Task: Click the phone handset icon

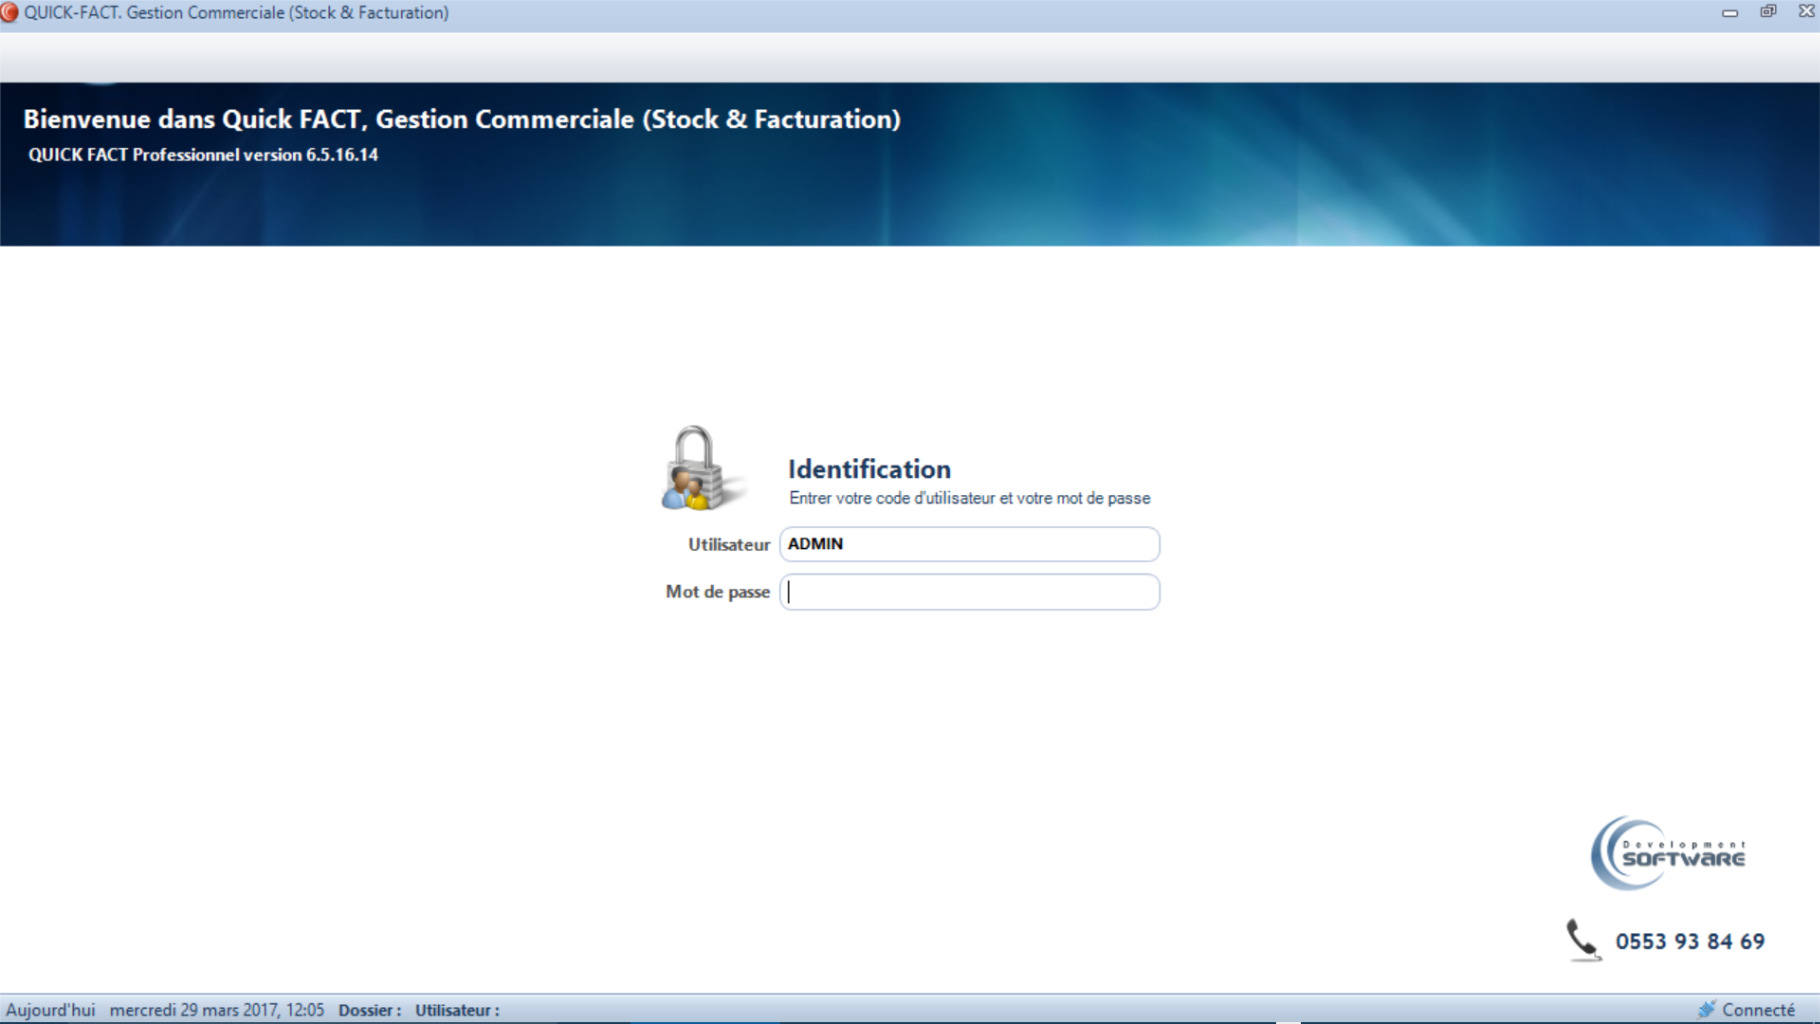Action: [x=1583, y=940]
